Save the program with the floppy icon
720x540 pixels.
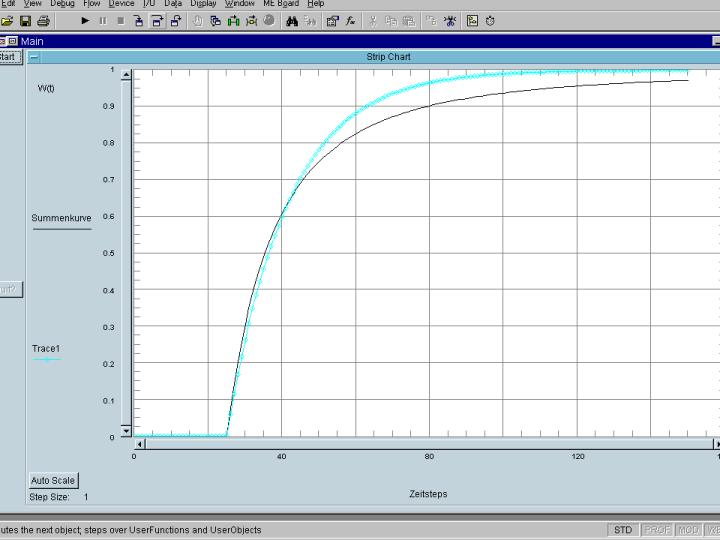[x=25, y=21]
